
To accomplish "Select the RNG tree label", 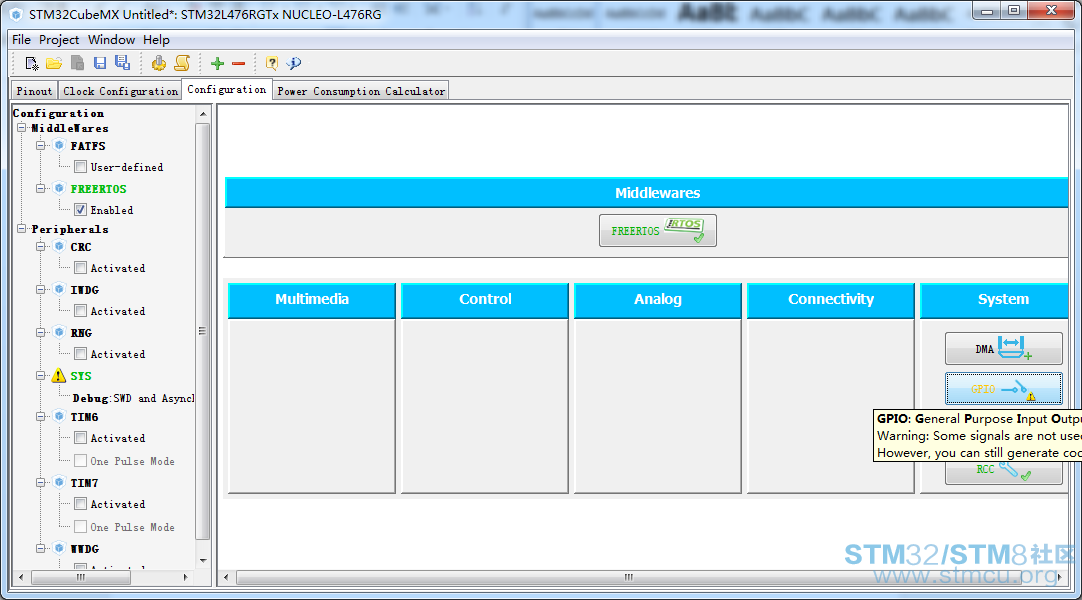I will pos(81,332).
